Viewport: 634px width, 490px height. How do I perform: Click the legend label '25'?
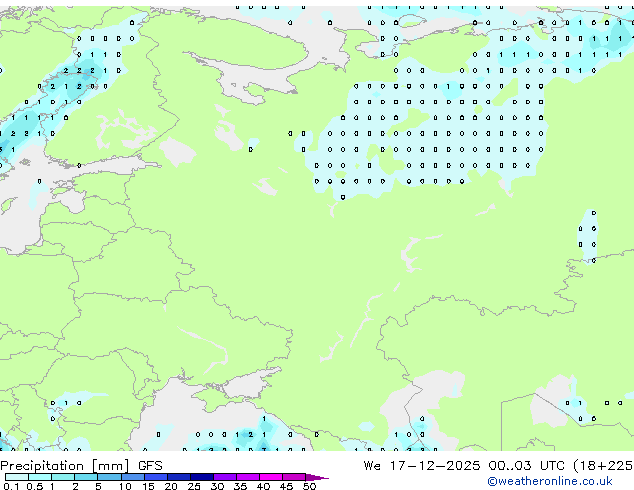click(194, 486)
